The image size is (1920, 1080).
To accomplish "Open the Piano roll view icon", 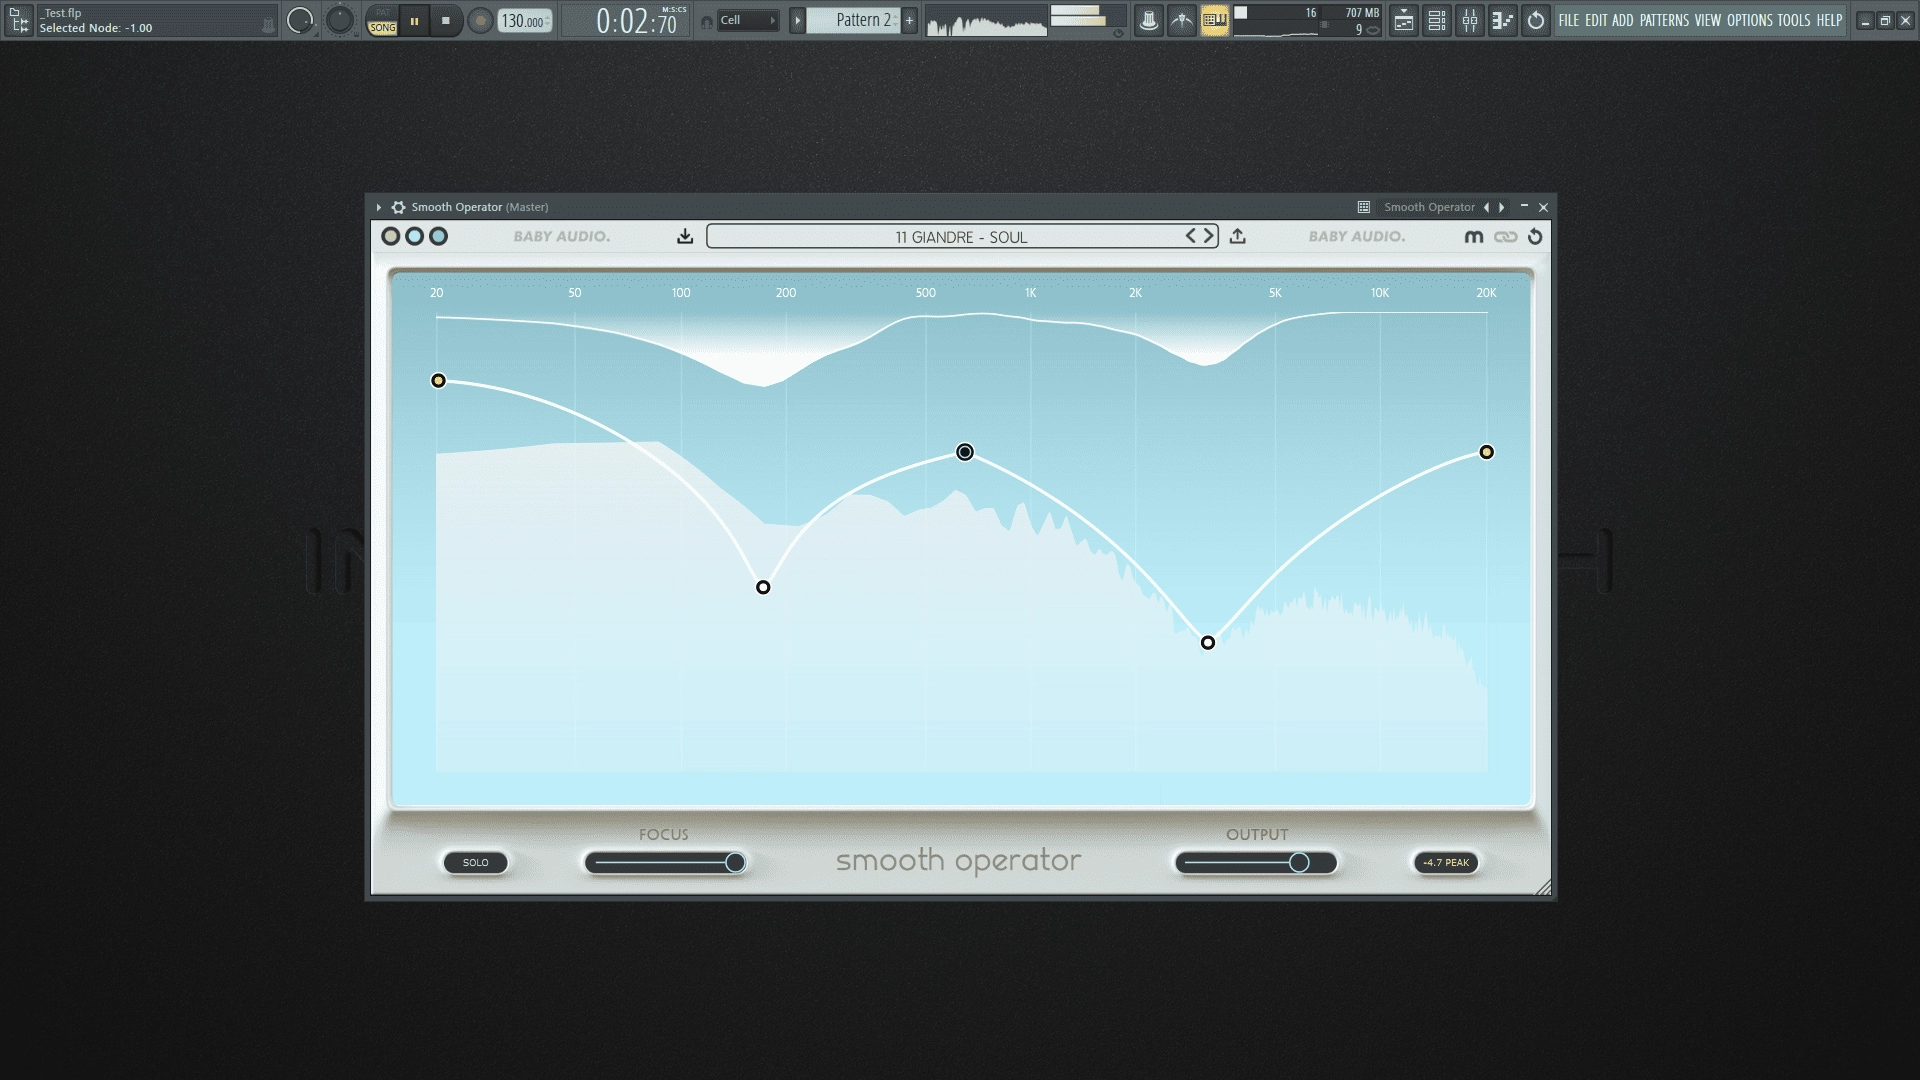I will pos(1503,20).
